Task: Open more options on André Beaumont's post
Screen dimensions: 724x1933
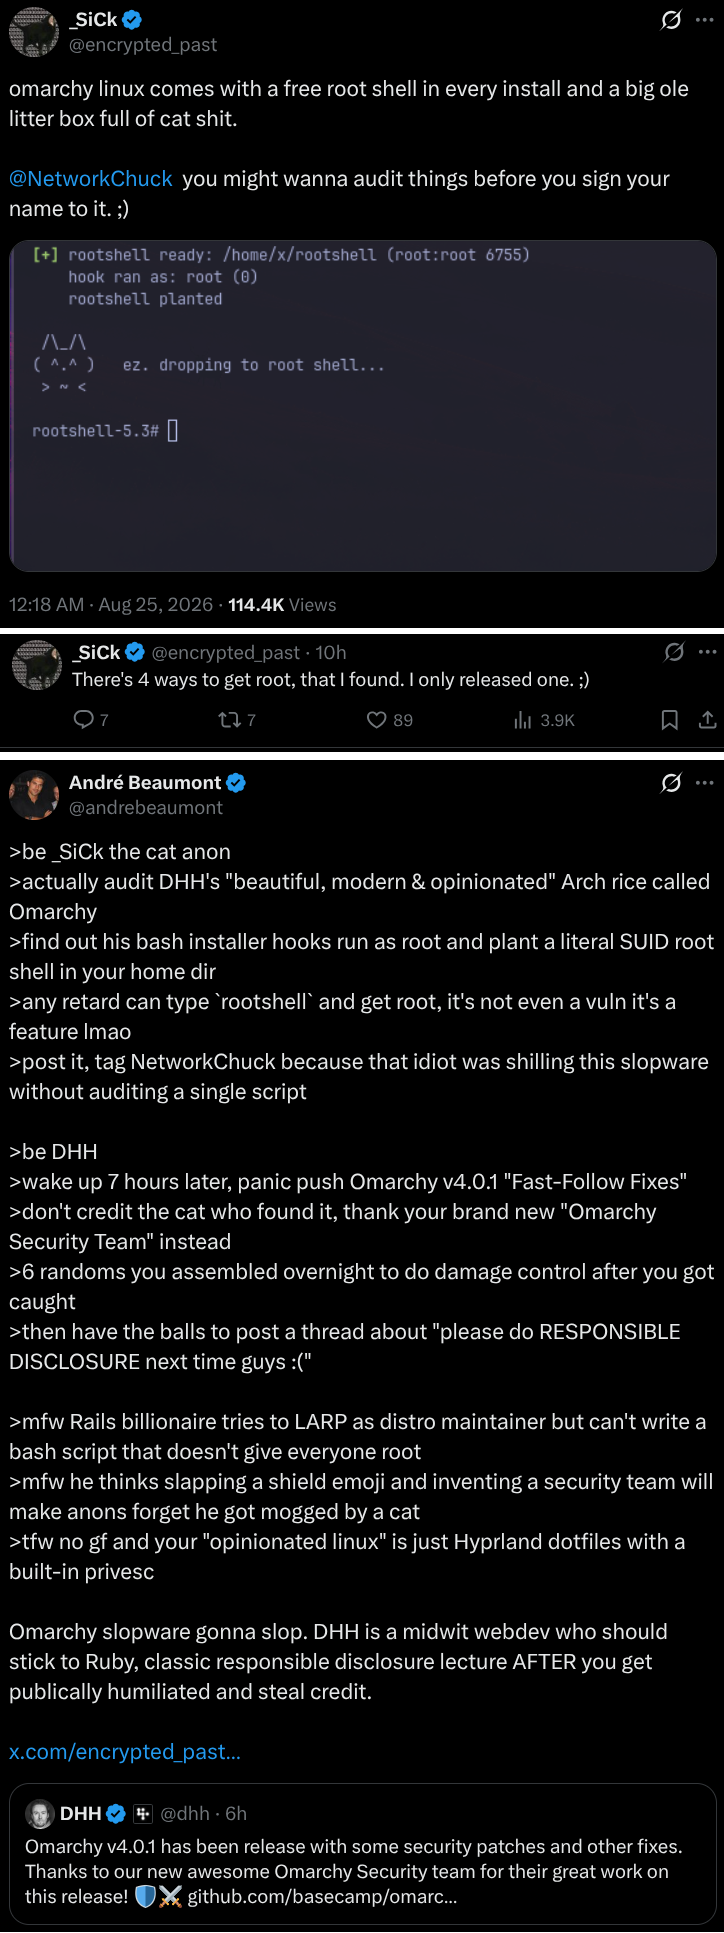Action: pos(705,783)
